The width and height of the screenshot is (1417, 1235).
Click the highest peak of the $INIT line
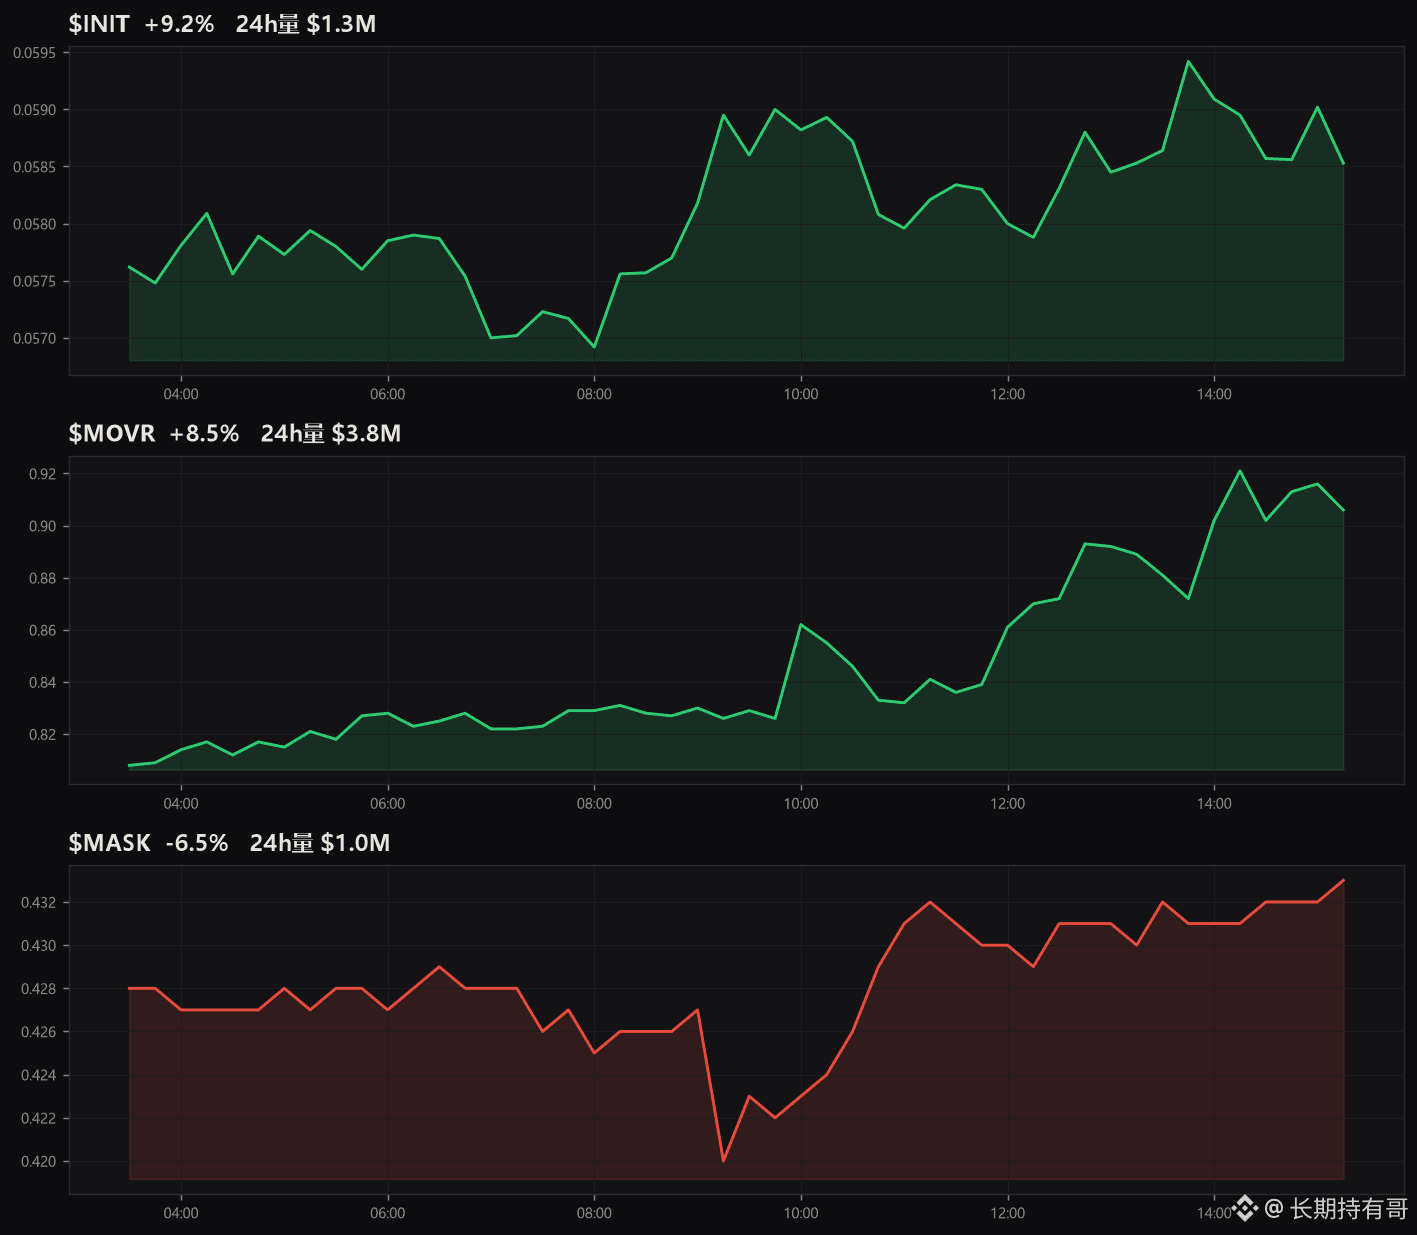point(1188,61)
